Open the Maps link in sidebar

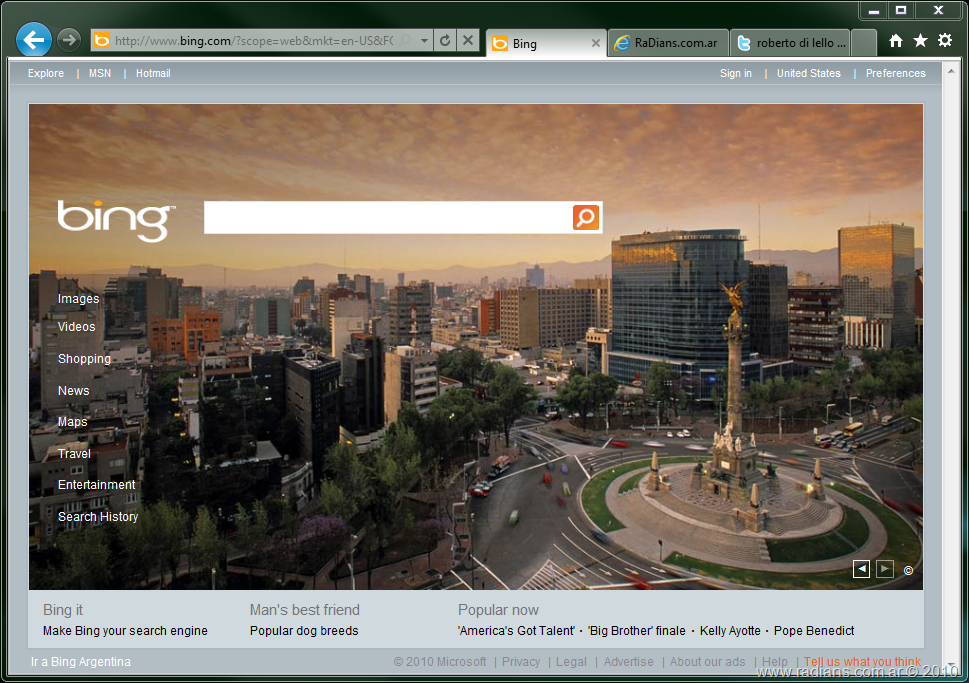coord(72,422)
